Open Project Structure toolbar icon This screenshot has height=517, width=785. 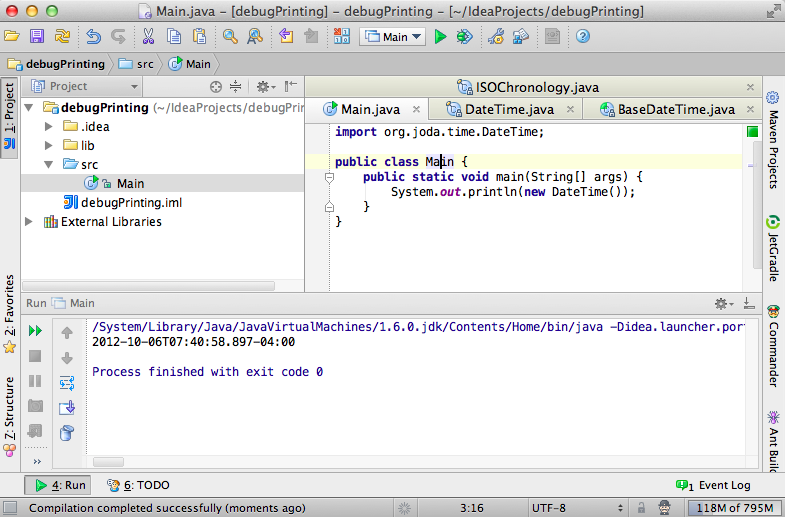tap(521, 37)
